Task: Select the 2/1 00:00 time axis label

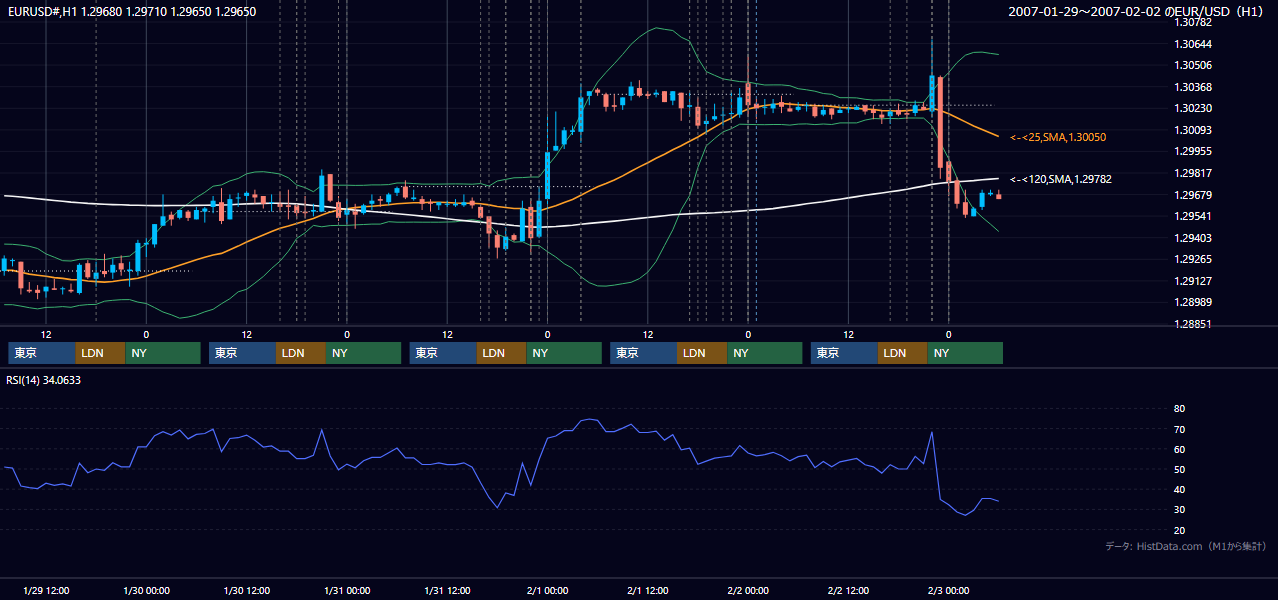Action: 547,591
